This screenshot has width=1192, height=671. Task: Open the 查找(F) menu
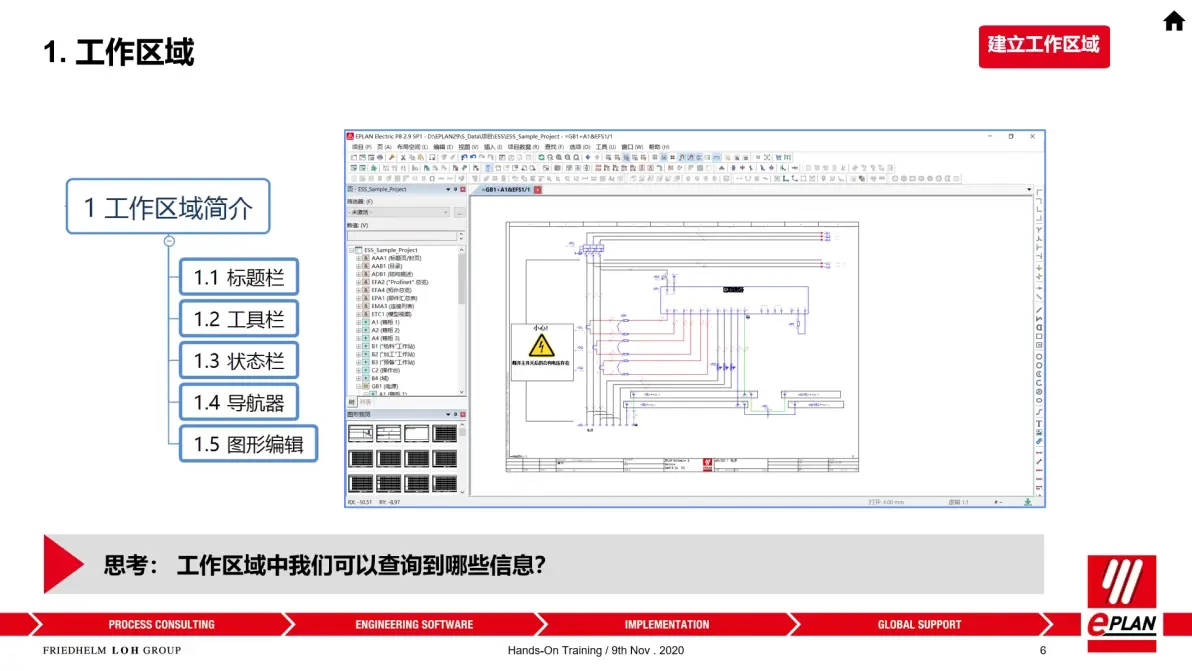[554, 147]
